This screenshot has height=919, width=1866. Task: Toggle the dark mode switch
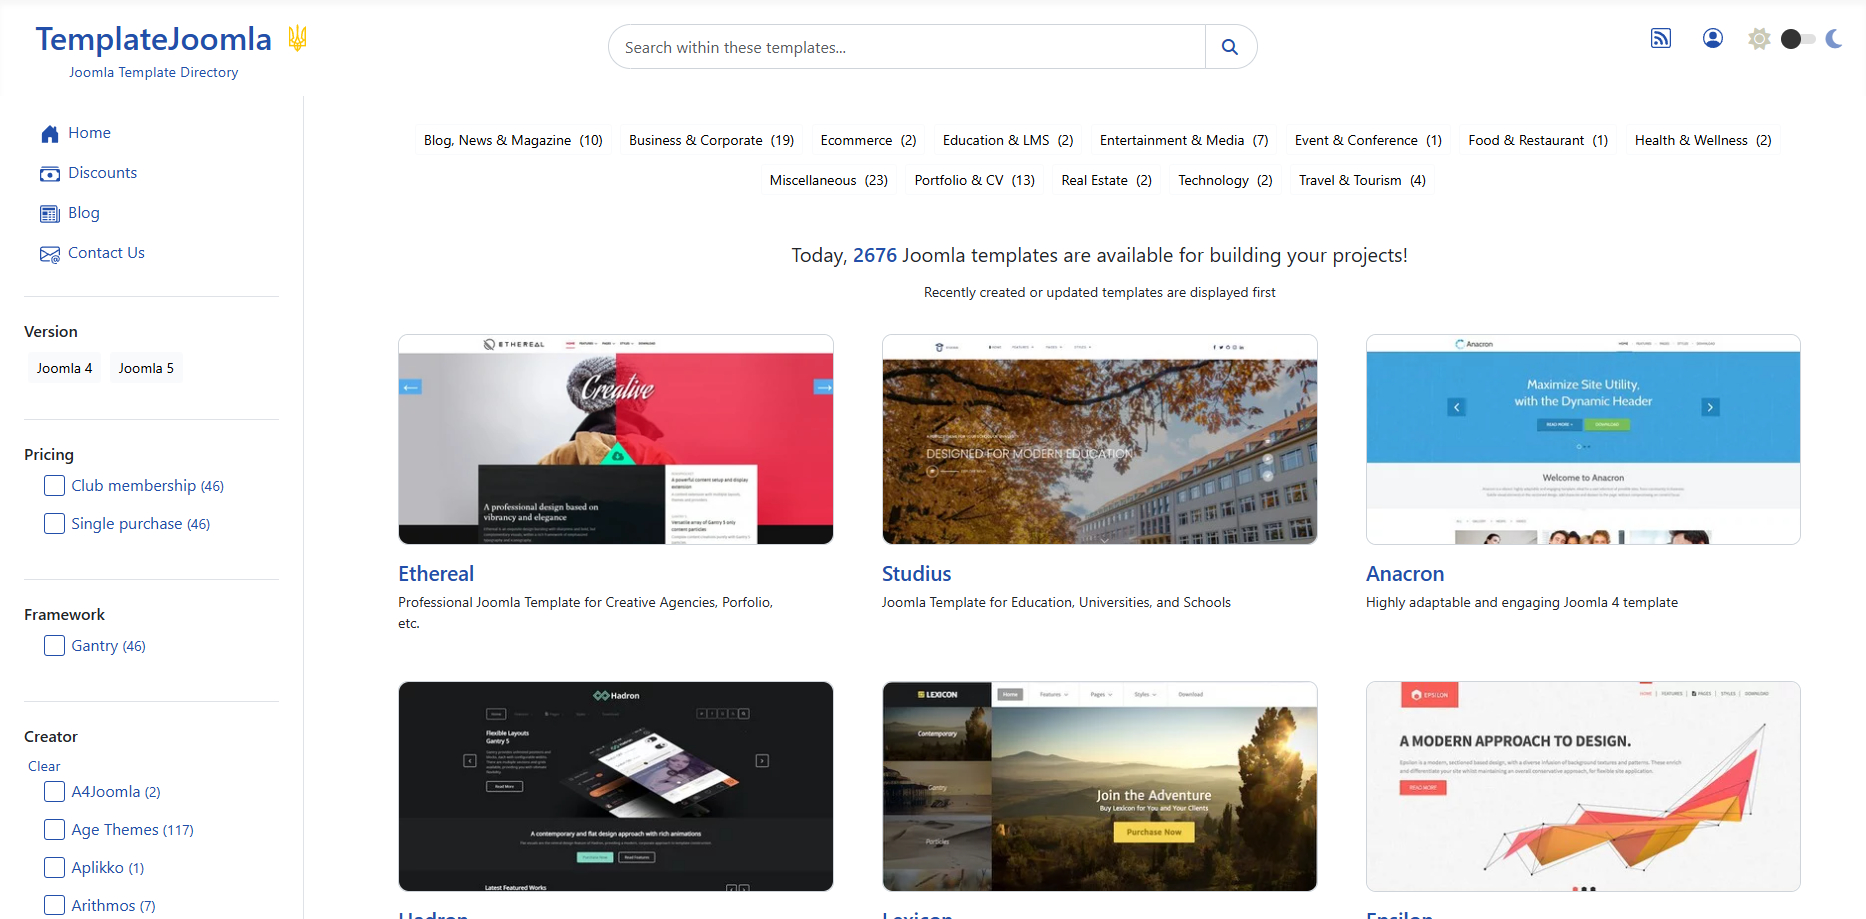1797,39
